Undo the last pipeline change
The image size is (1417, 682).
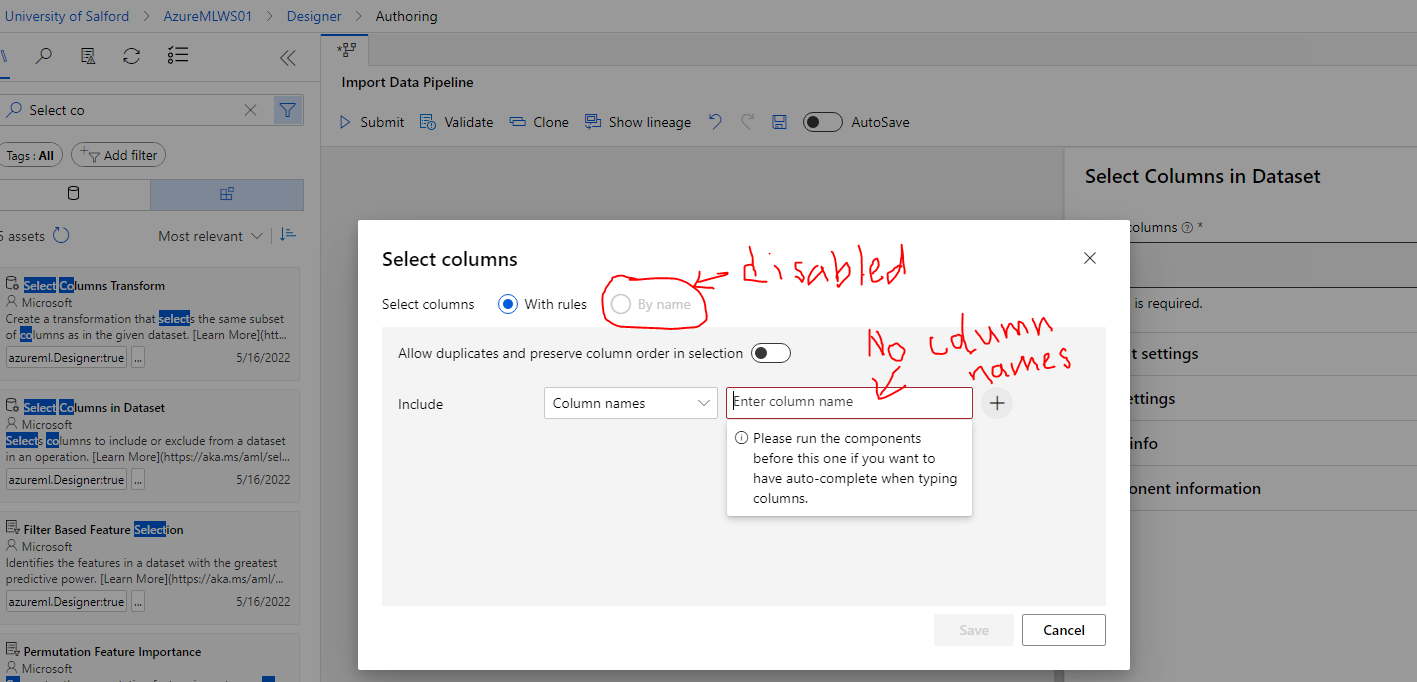coord(715,122)
